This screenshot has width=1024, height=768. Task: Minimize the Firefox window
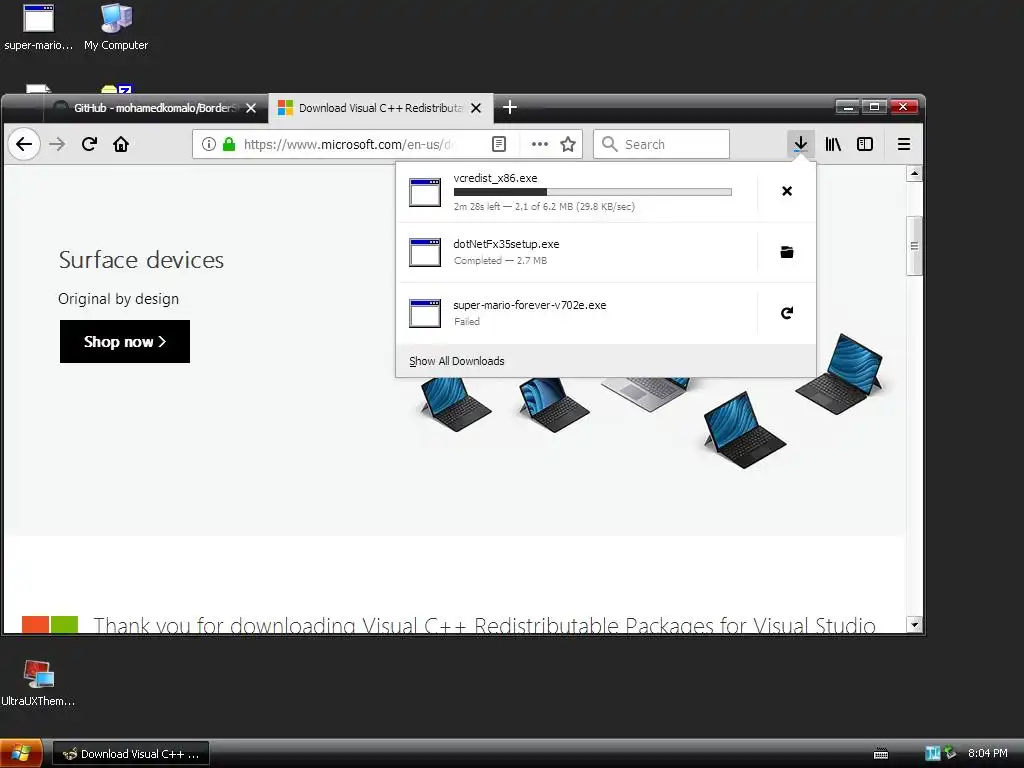point(847,106)
